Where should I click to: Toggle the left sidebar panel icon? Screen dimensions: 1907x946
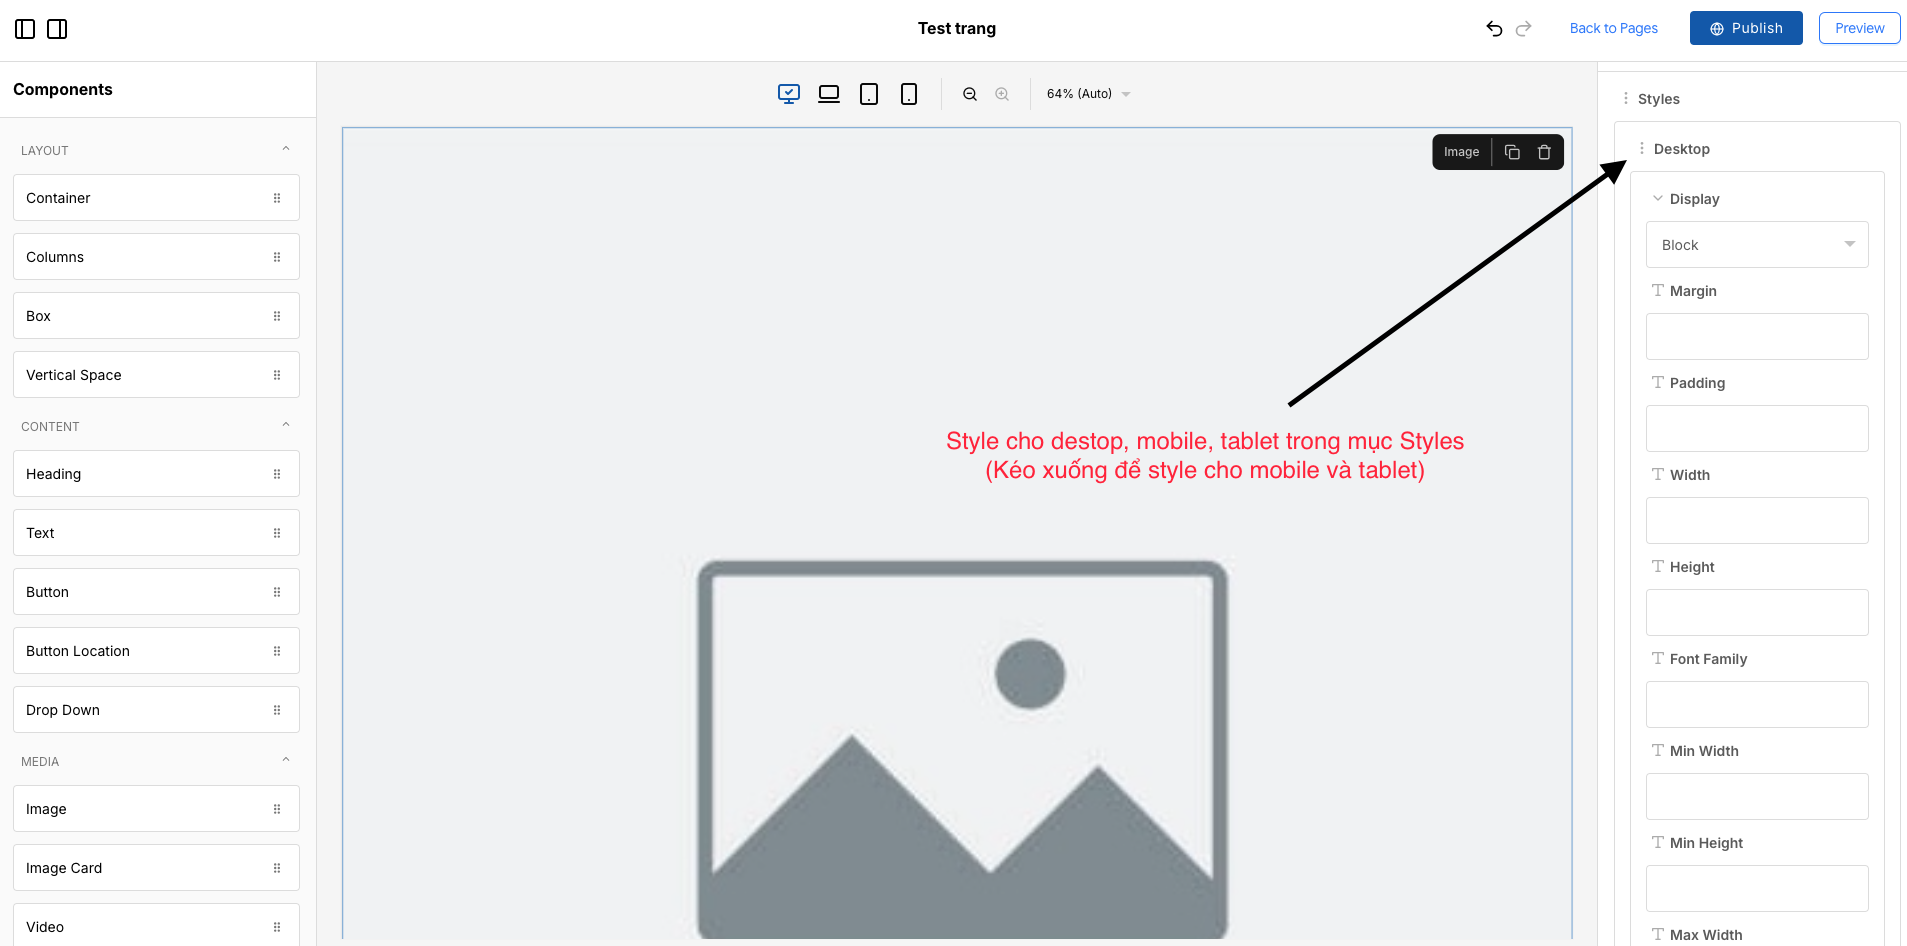25,29
